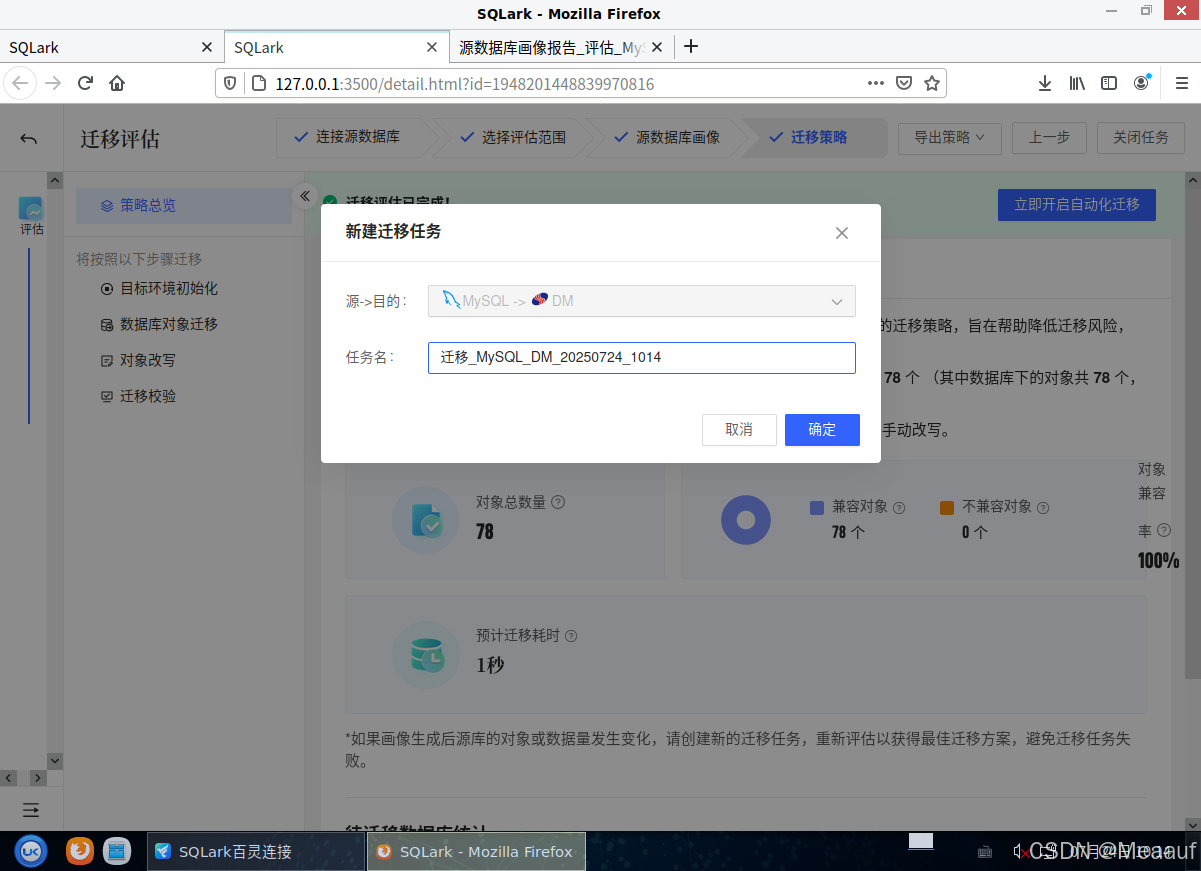This screenshot has width=1201, height=871.
Task: Open a new browser tab
Action: (690, 46)
